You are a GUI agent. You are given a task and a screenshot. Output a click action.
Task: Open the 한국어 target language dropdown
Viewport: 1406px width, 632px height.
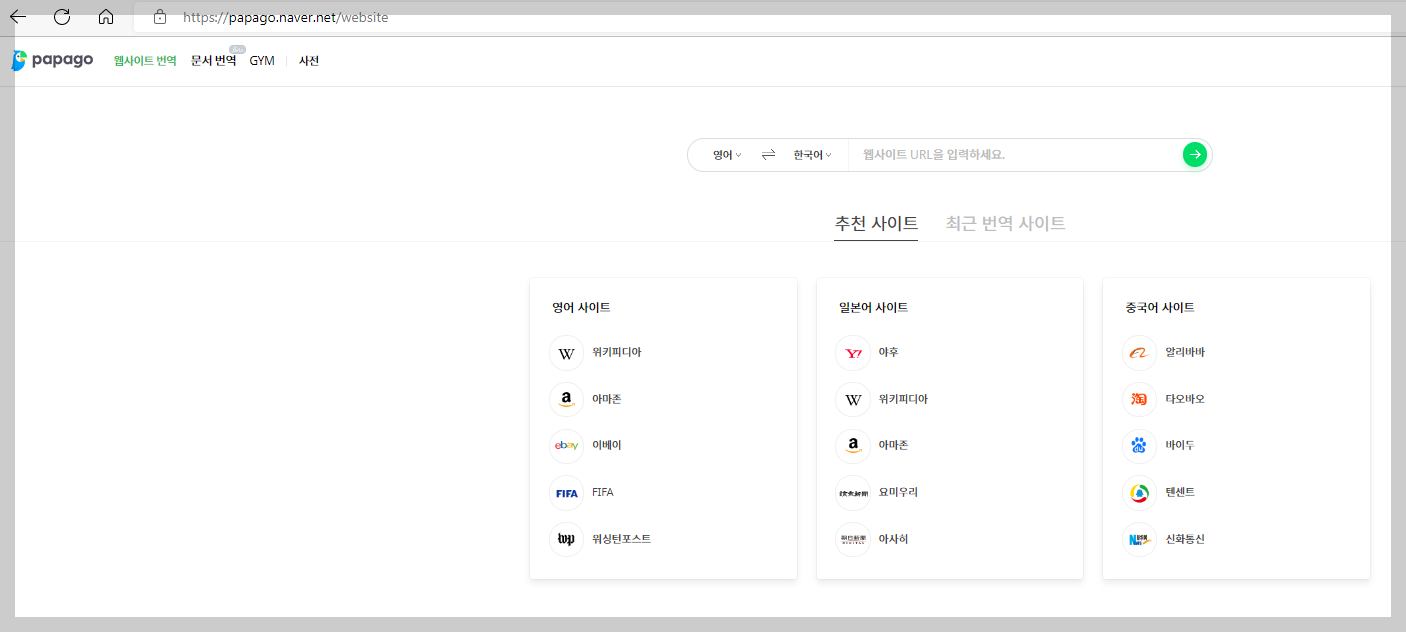[x=811, y=154]
